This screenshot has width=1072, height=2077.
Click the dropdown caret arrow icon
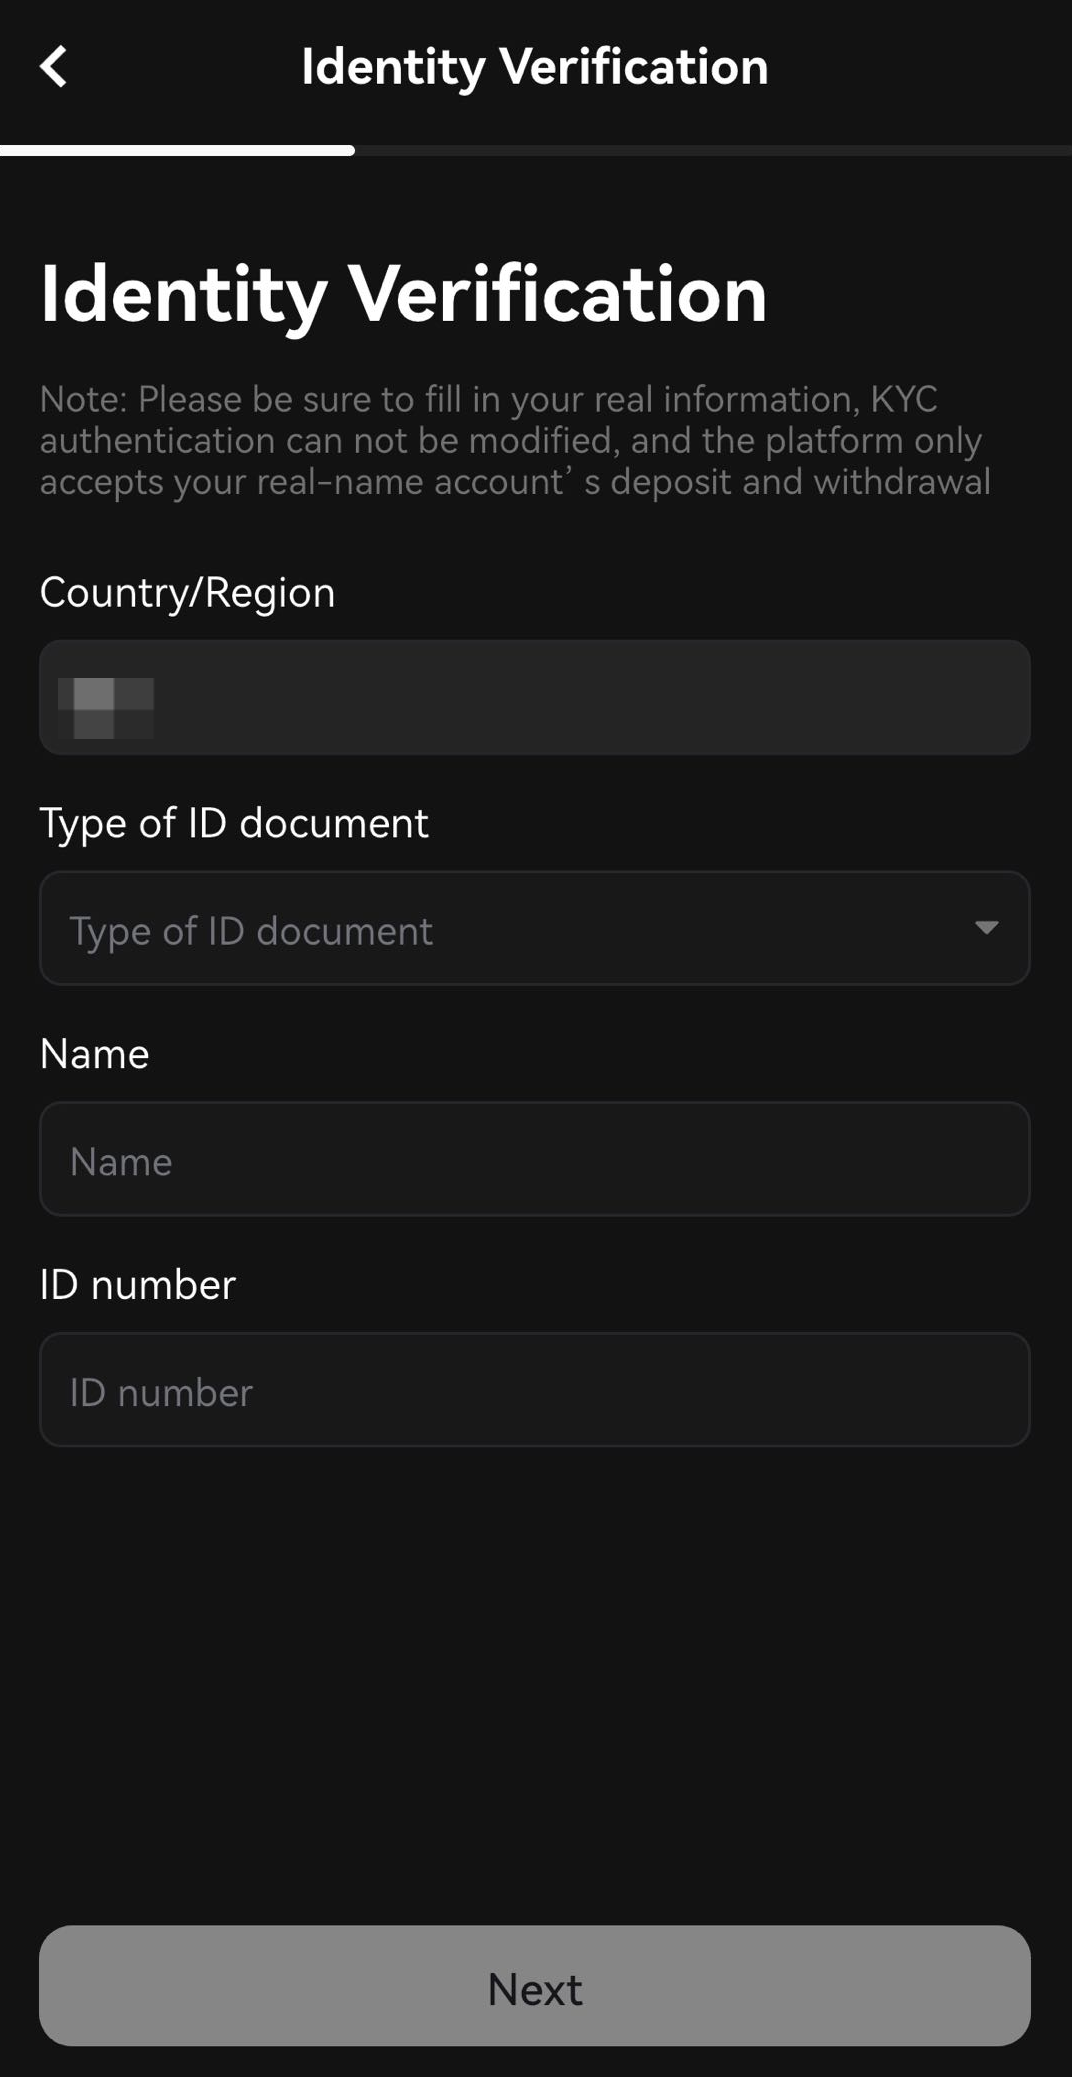(986, 928)
